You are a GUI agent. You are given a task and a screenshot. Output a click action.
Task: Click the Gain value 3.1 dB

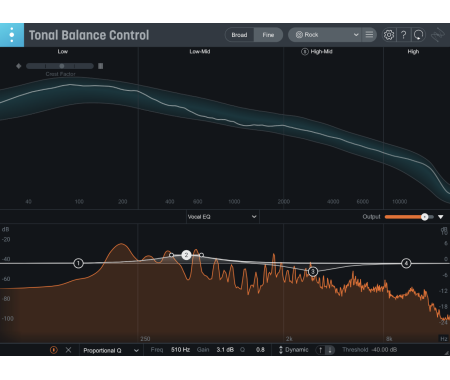[x=225, y=350]
